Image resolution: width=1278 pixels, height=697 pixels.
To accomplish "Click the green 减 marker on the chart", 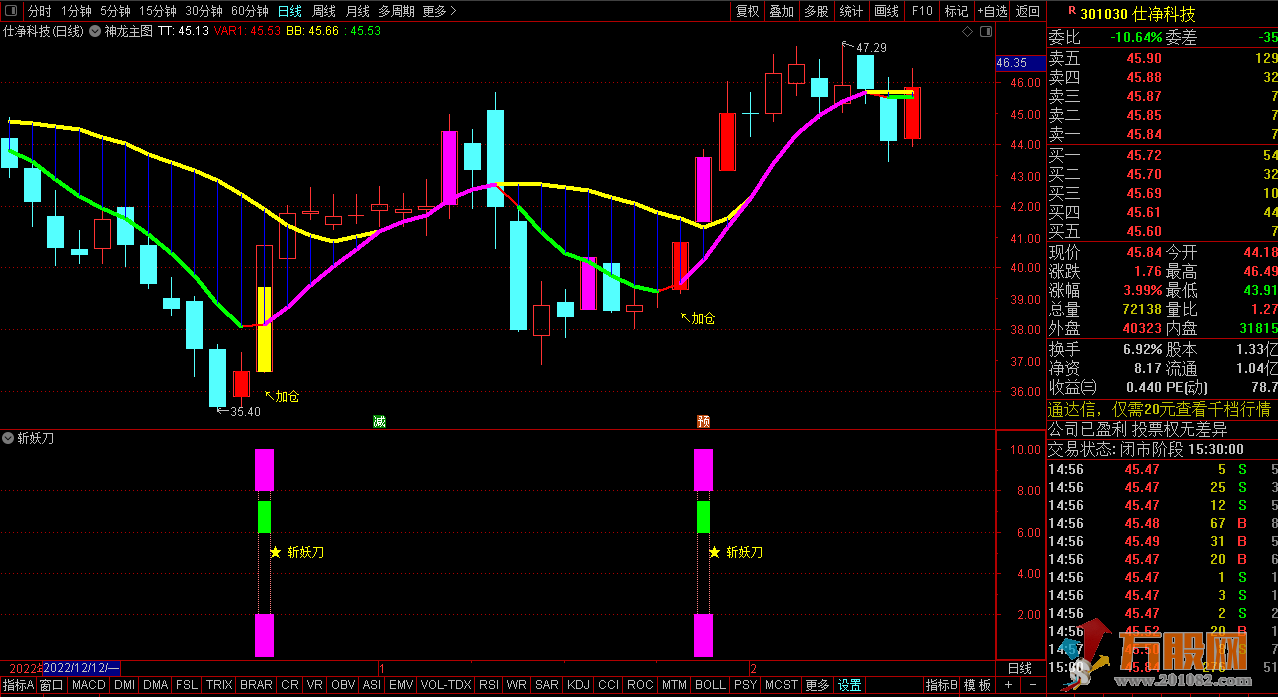I will (x=379, y=422).
